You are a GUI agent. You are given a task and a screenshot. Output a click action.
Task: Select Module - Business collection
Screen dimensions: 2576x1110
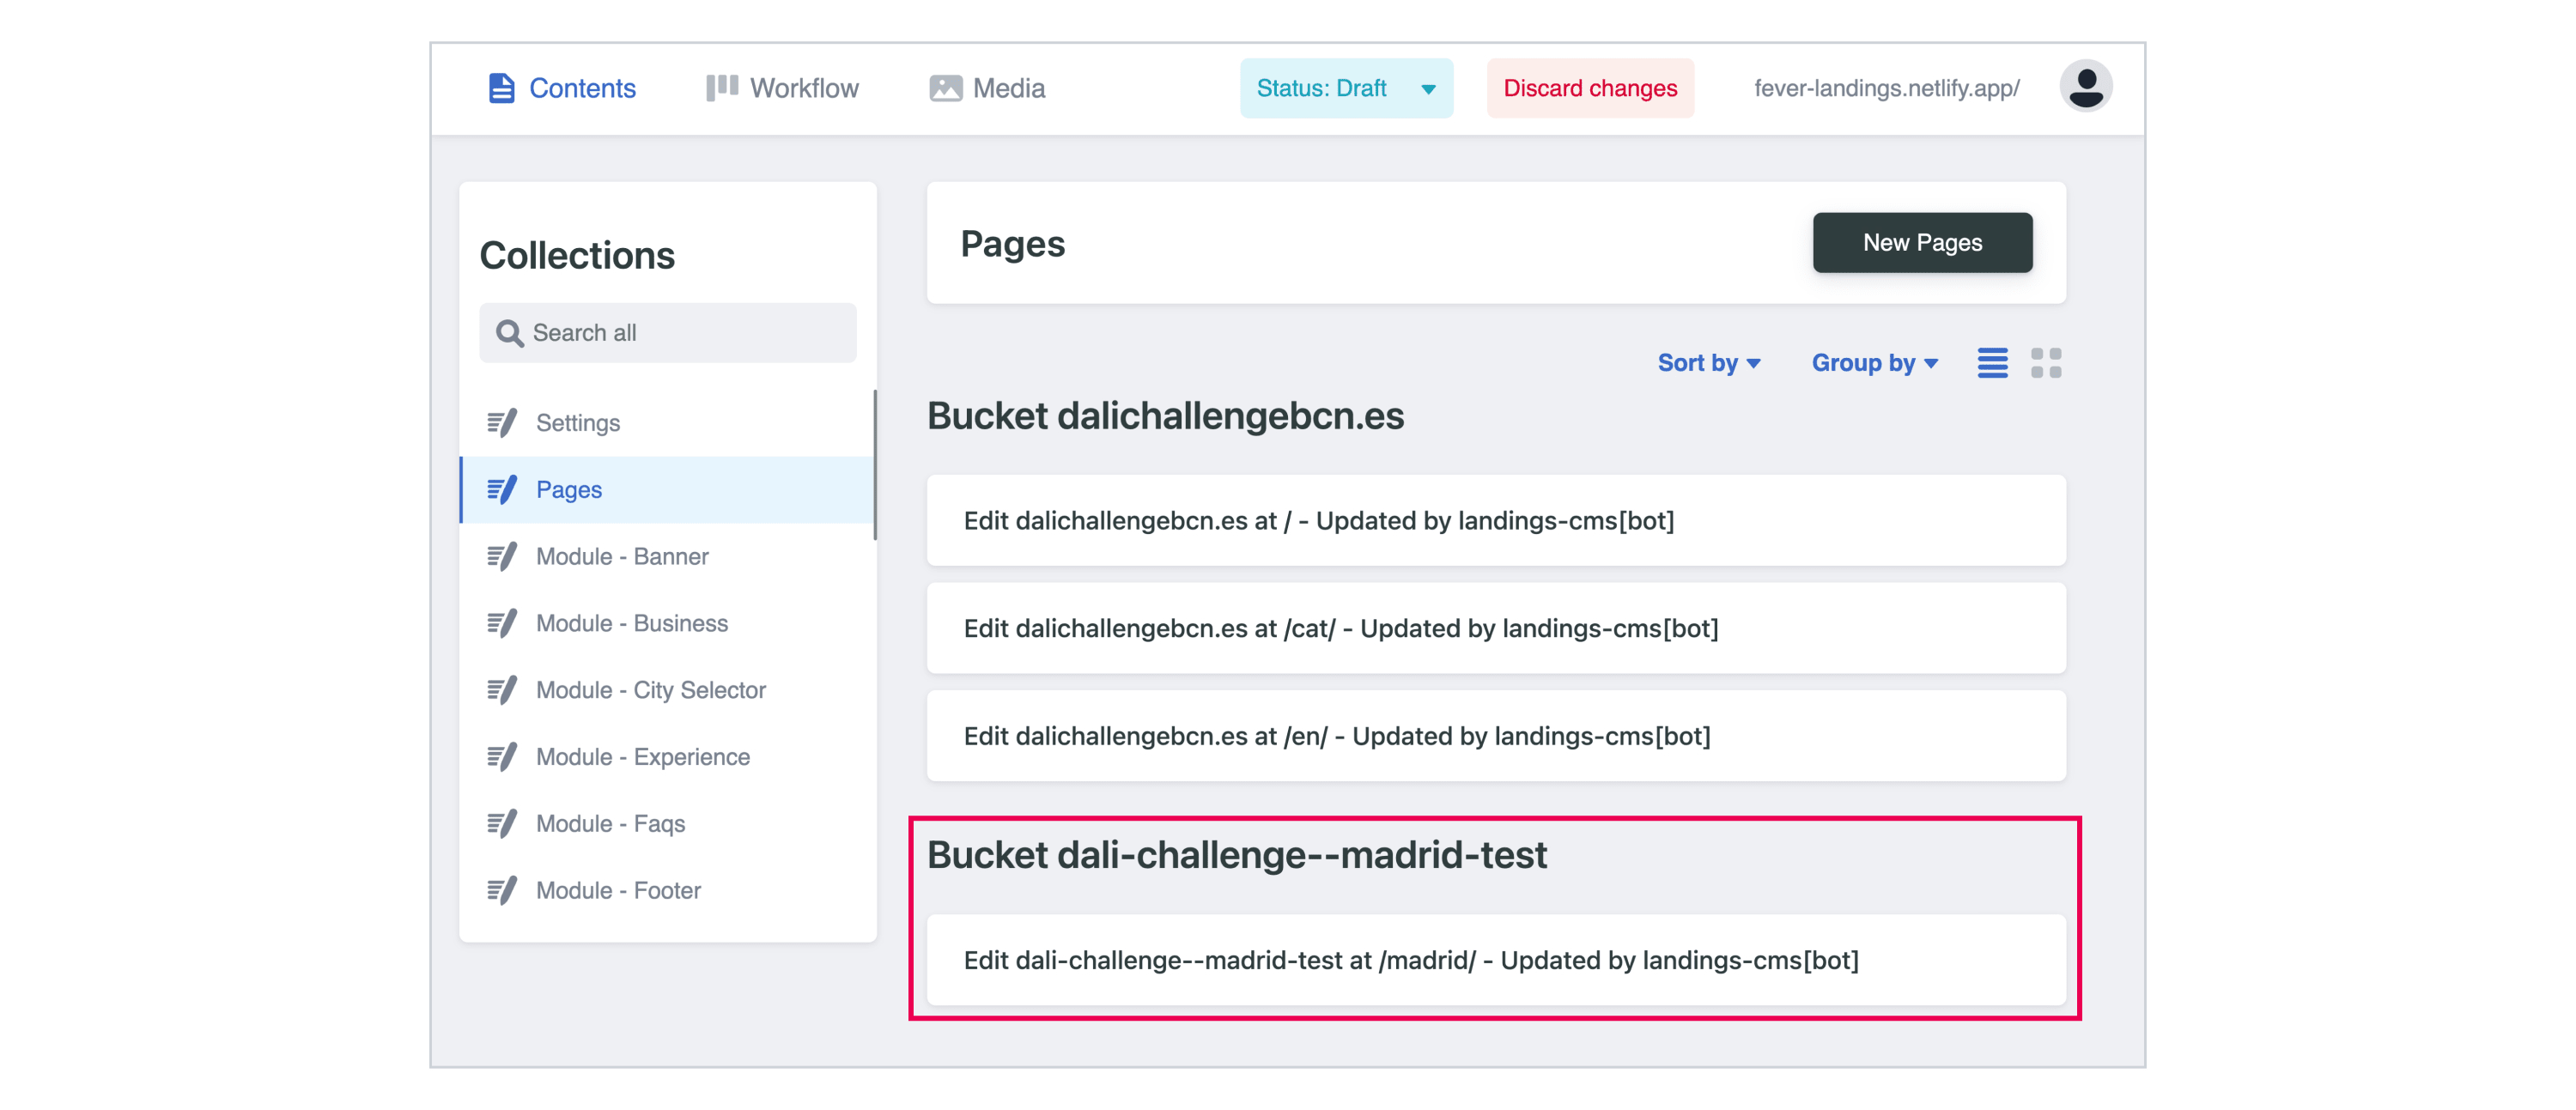pyautogui.click(x=667, y=623)
